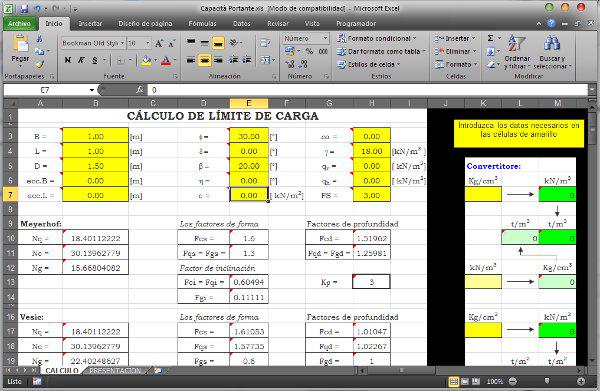600x391 pixels.
Task: Click the zoom slider handle
Action: 547,381
